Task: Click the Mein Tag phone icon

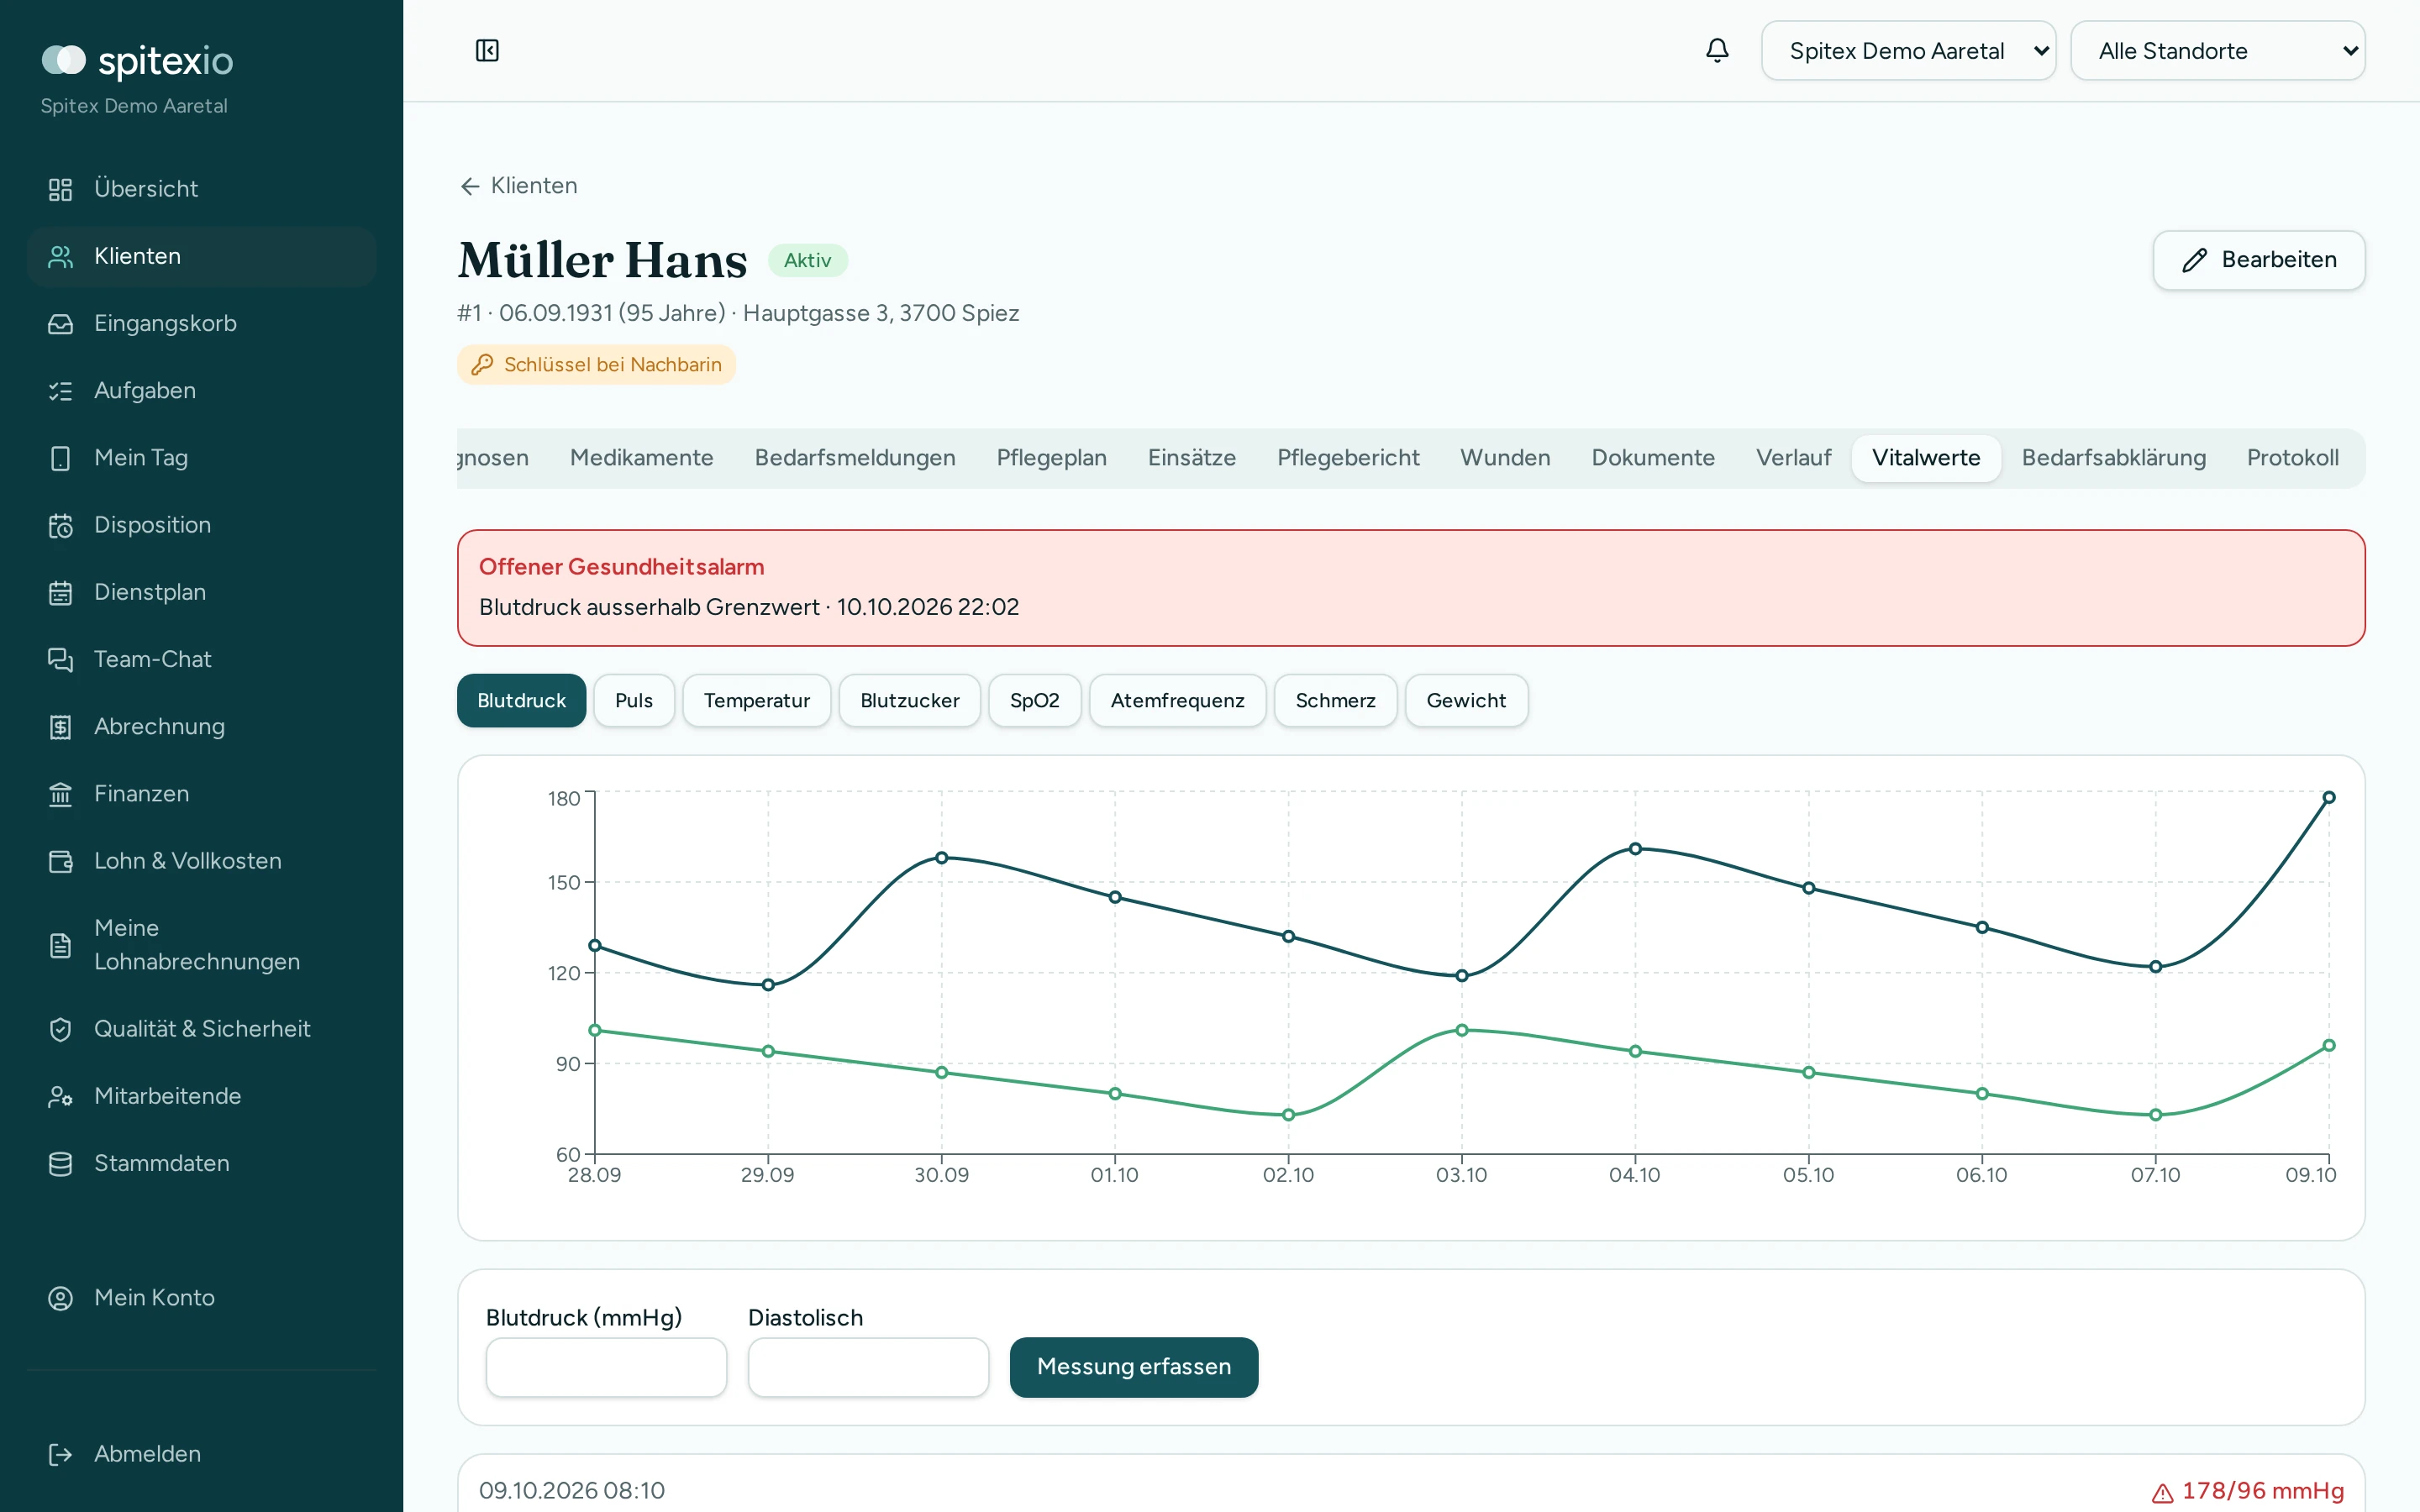Action: (60, 458)
